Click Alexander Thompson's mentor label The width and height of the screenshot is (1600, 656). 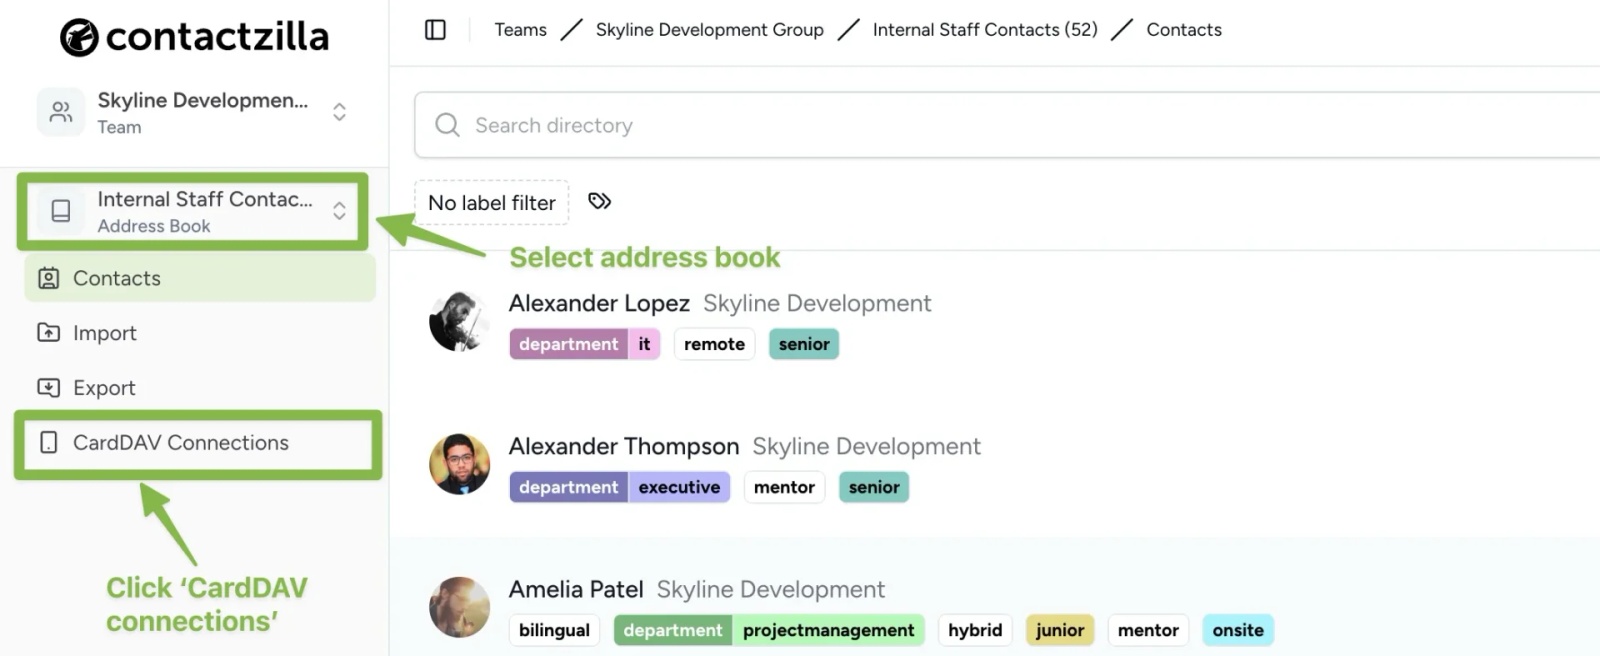pyautogui.click(x=784, y=487)
